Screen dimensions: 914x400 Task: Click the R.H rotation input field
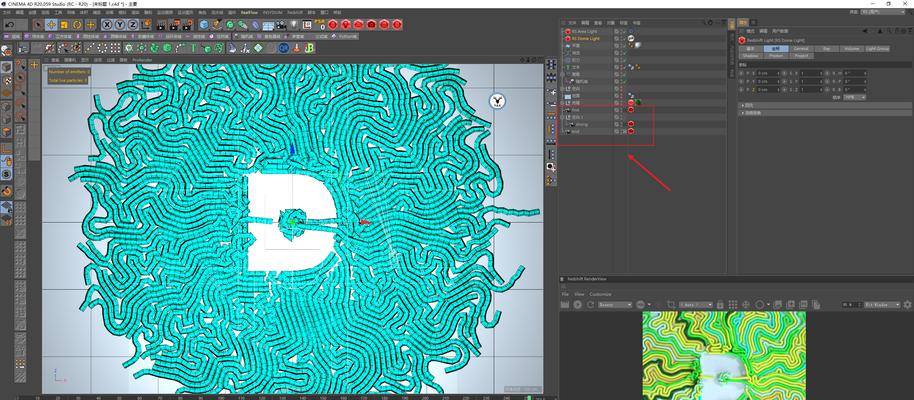[855, 74]
